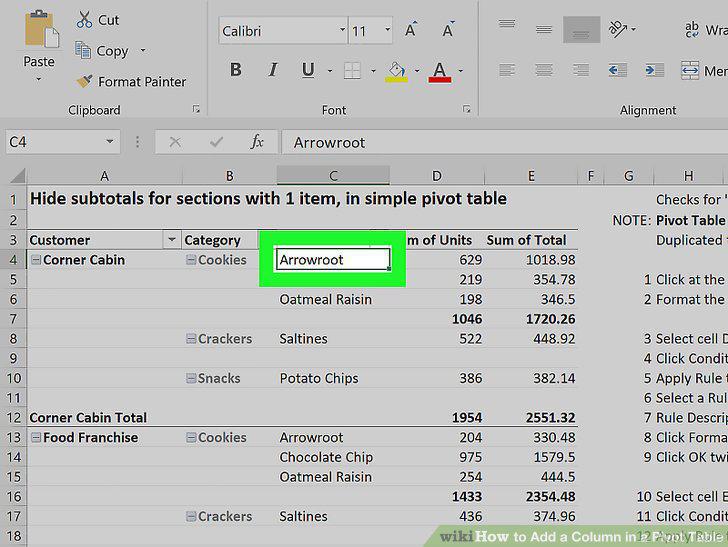Set Middle Align vertical alignment
The image size is (728, 547).
pos(544,29)
